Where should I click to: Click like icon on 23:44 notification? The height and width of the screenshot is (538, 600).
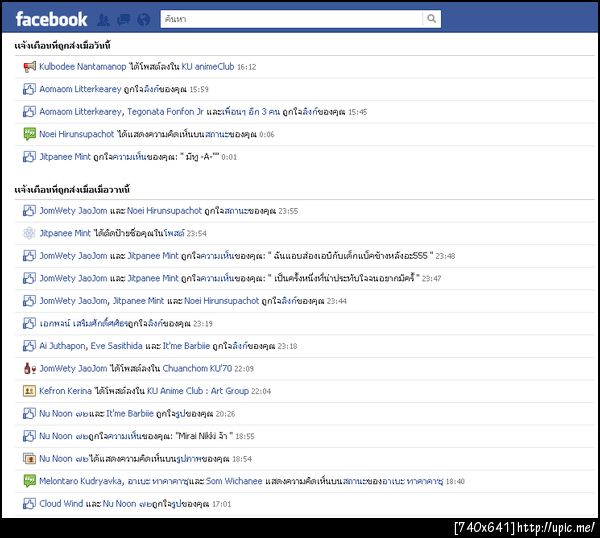click(29, 301)
